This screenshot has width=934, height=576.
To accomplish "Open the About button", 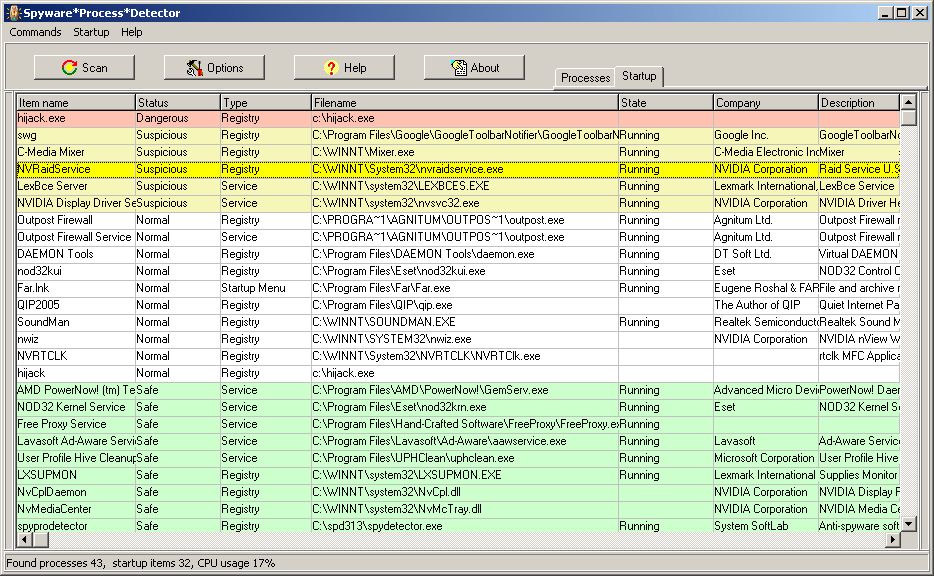I will tap(474, 67).
